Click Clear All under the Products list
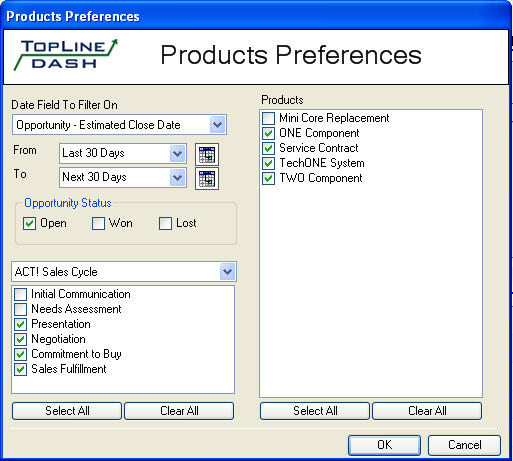Image resolution: width=513 pixels, height=461 pixels. [x=427, y=411]
